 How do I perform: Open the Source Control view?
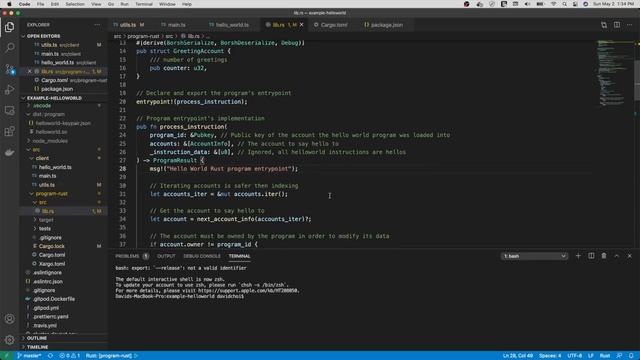click(x=9, y=69)
